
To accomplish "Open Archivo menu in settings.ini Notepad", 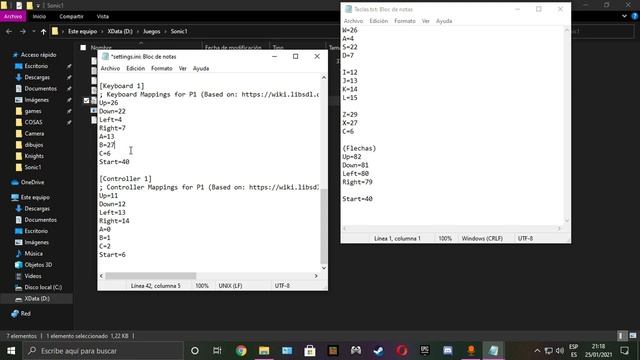I will click(x=110, y=69).
